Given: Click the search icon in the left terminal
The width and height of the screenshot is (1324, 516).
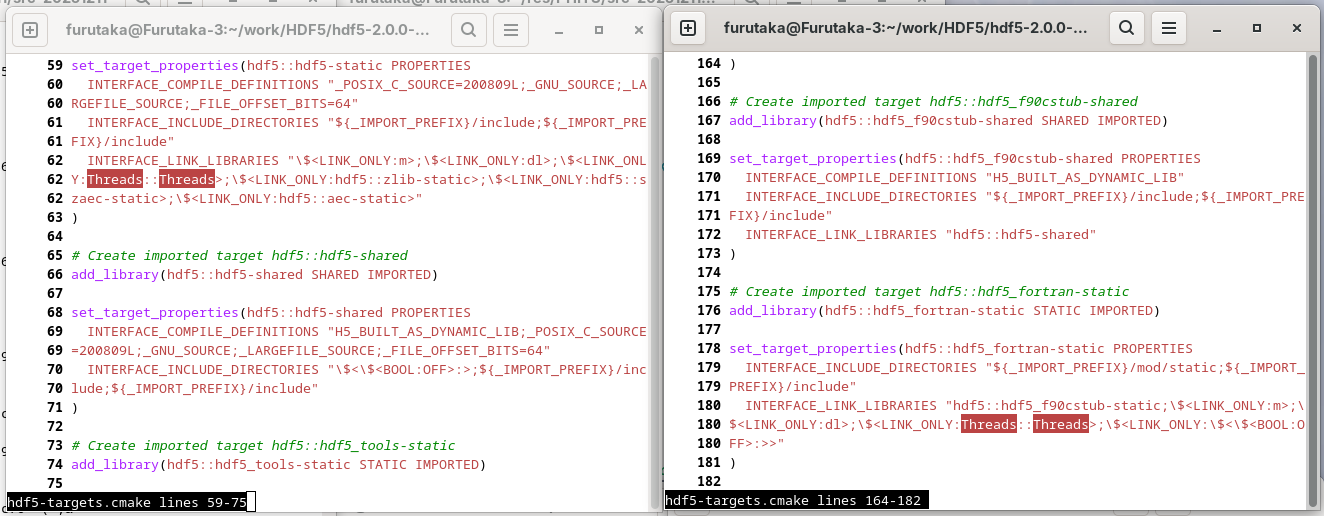Looking at the screenshot, I should click(467, 31).
